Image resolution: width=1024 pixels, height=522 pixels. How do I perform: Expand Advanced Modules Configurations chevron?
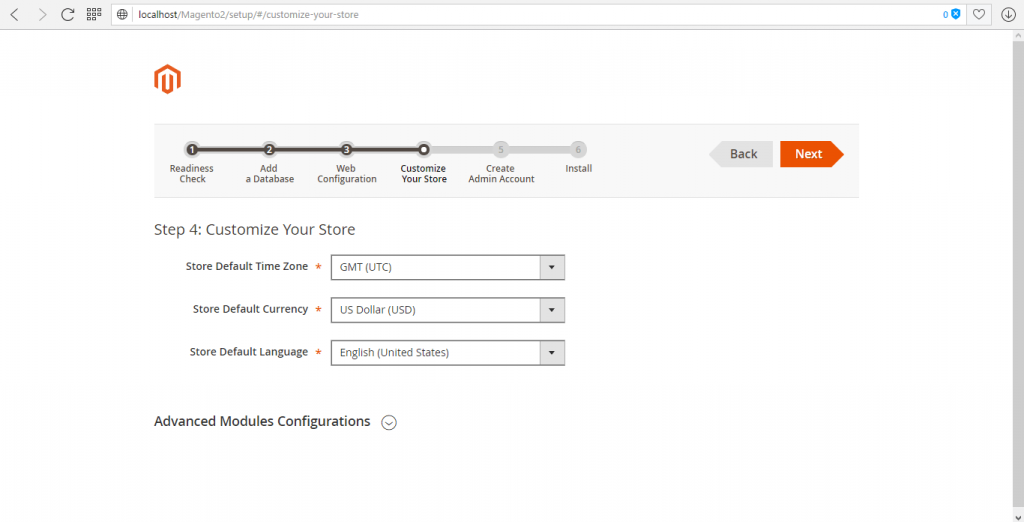click(x=389, y=423)
